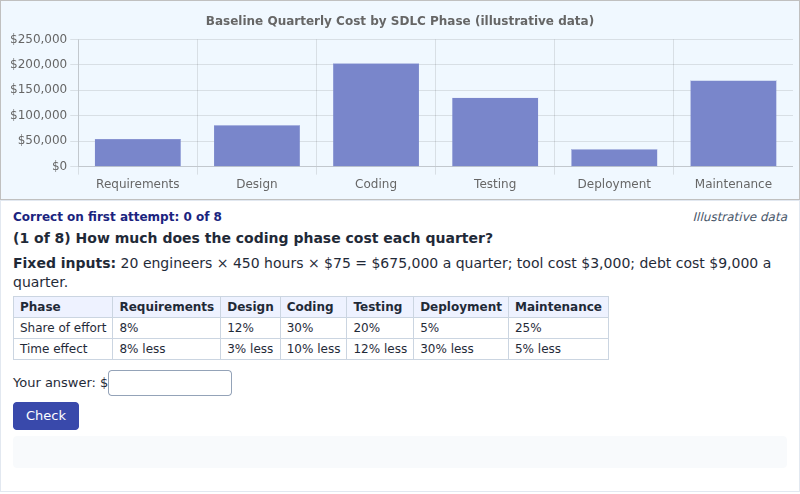
Task: Click the 'Testing' table header
Action: point(378,307)
